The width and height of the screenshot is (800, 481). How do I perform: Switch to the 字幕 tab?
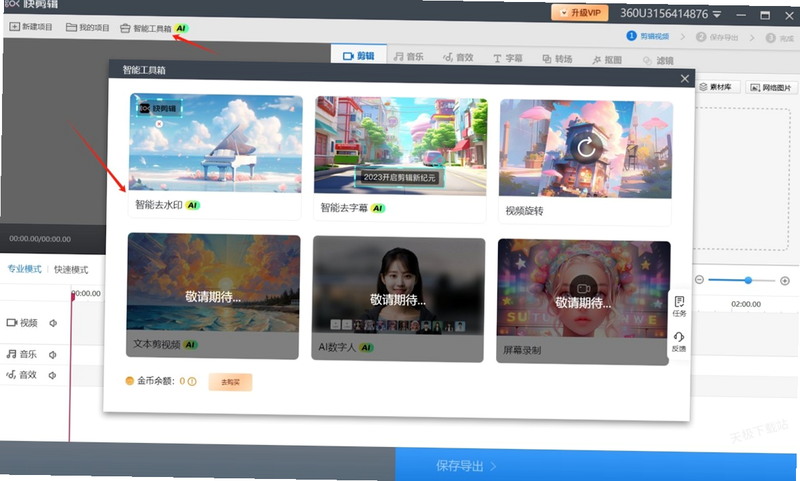[x=508, y=58]
